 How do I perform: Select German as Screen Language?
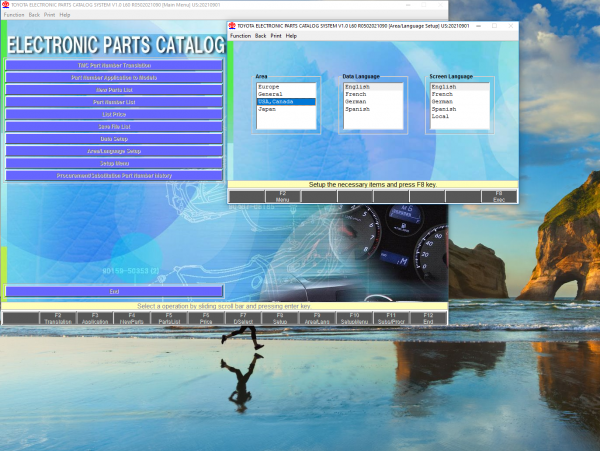(x=443, y=101)
